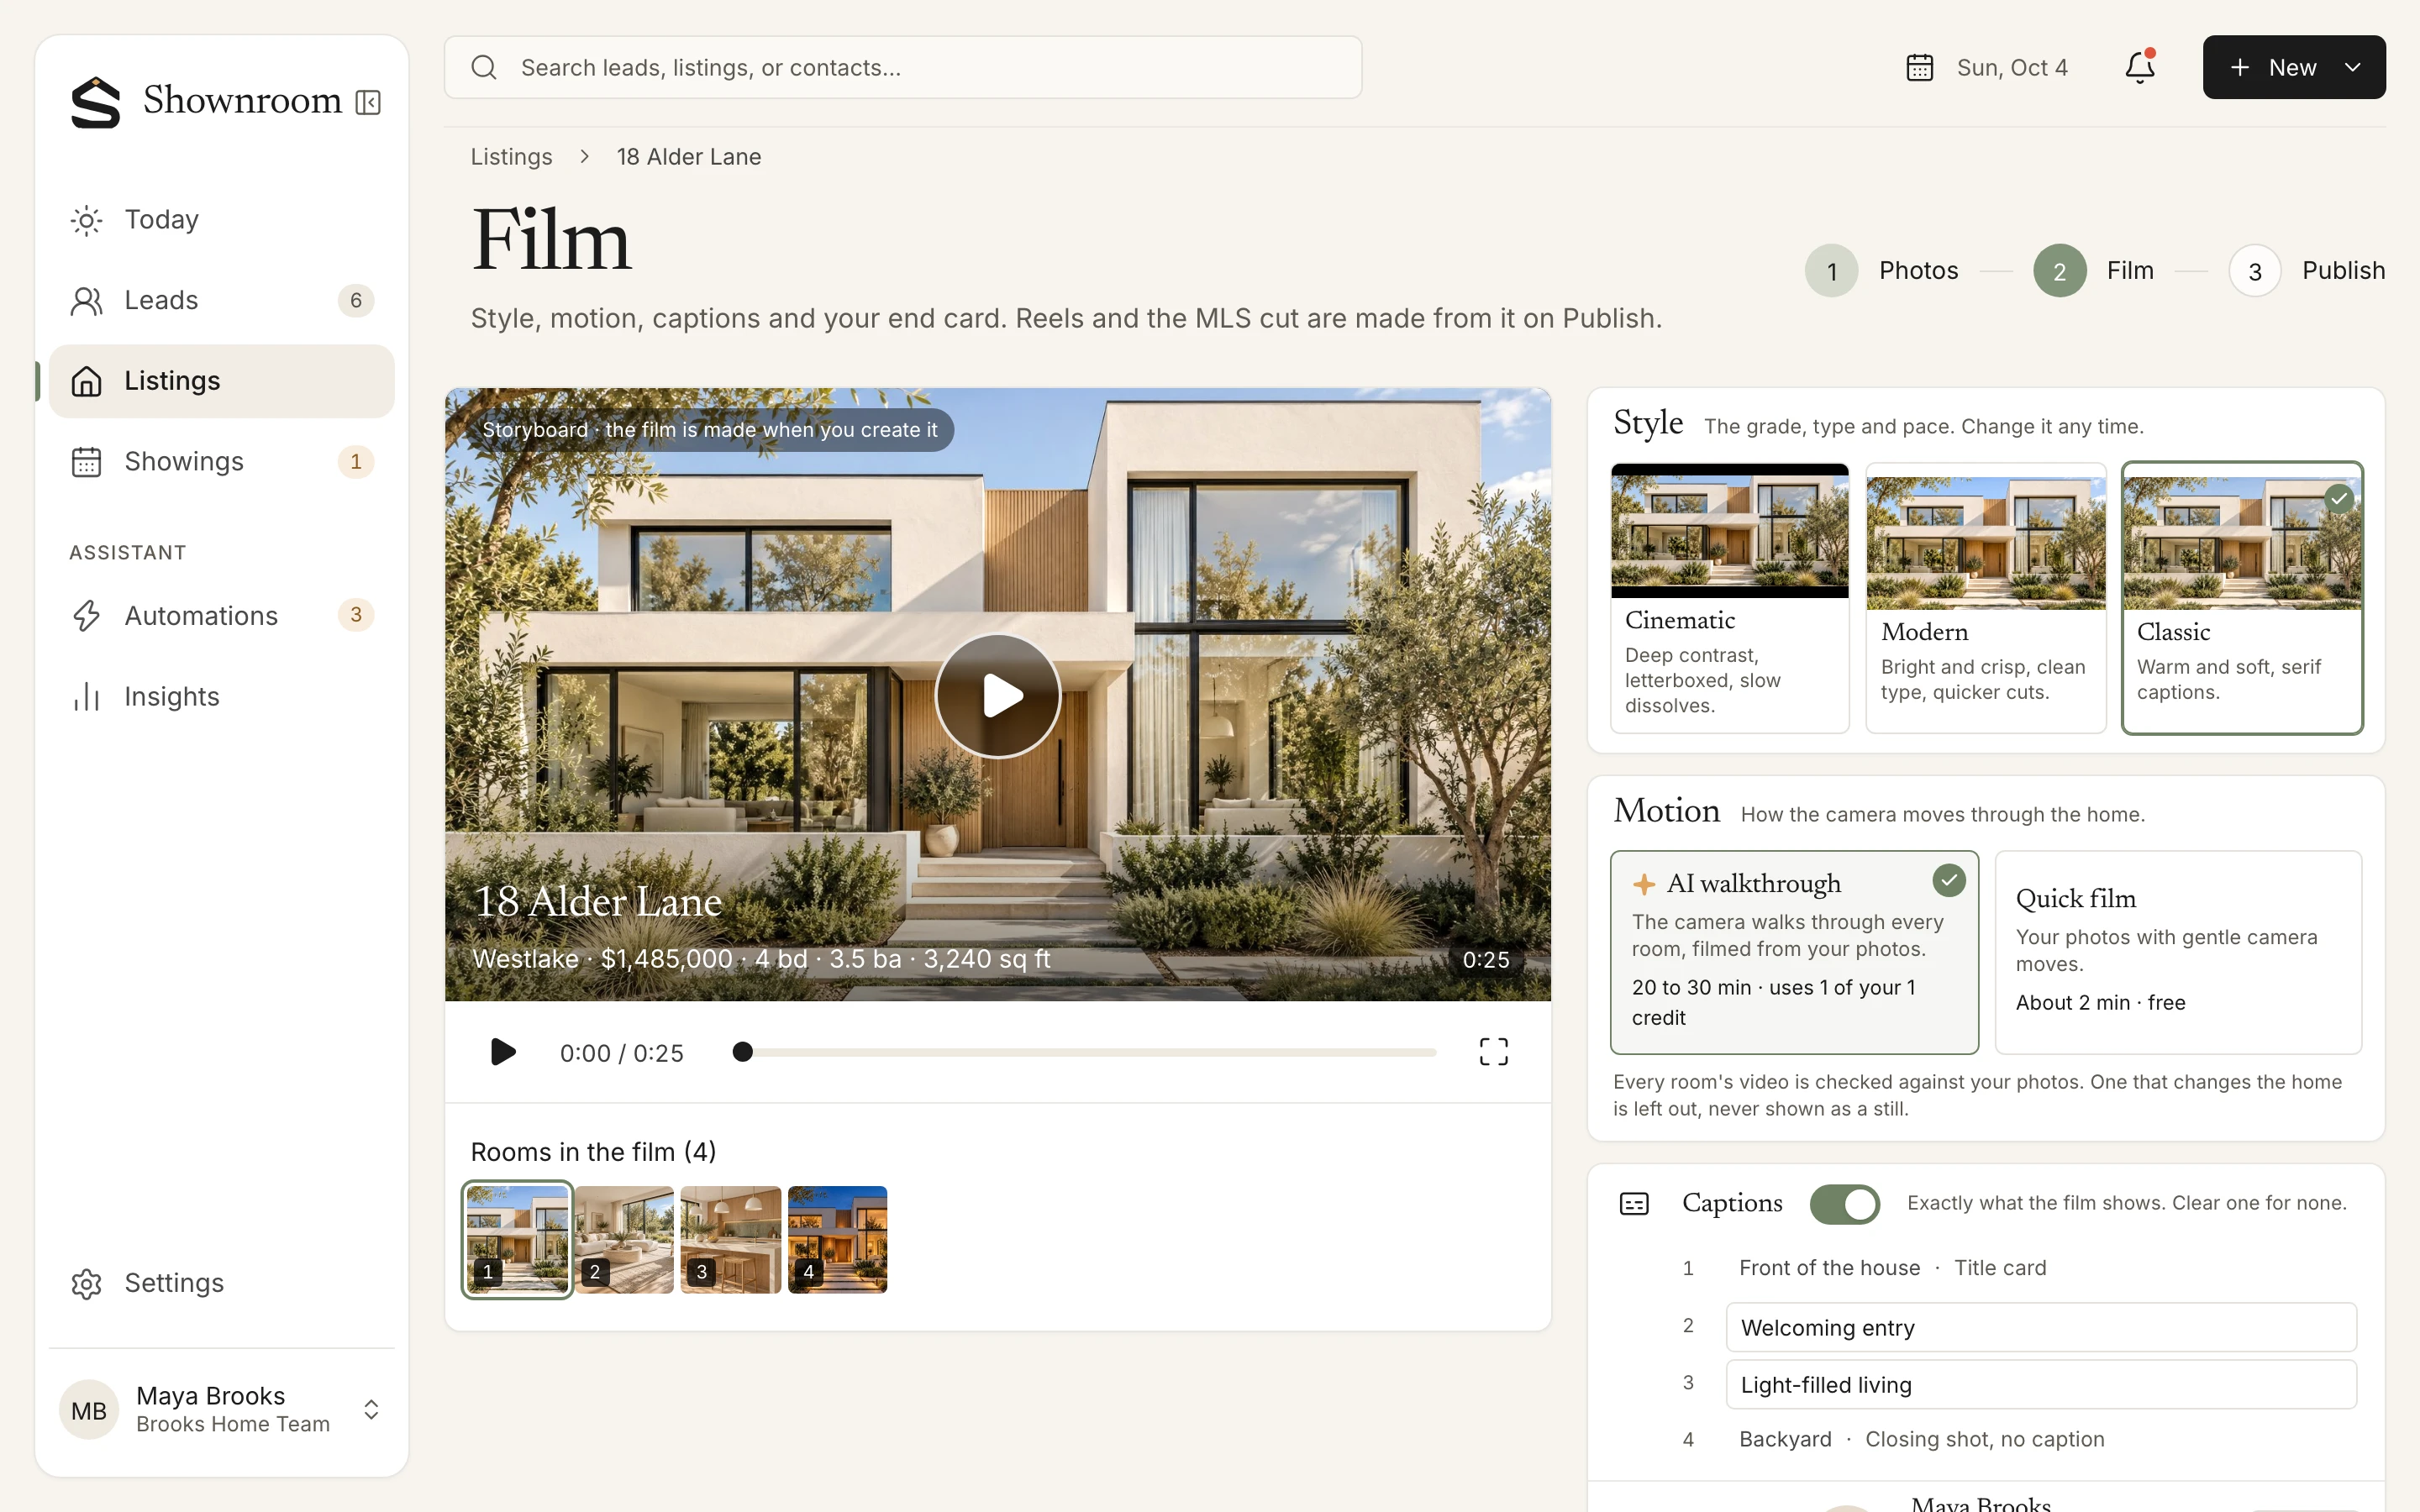Click the search magnifier icon
This screenshot has height=1512, width=2420.
pyautogui.click(x=484, y=67)
